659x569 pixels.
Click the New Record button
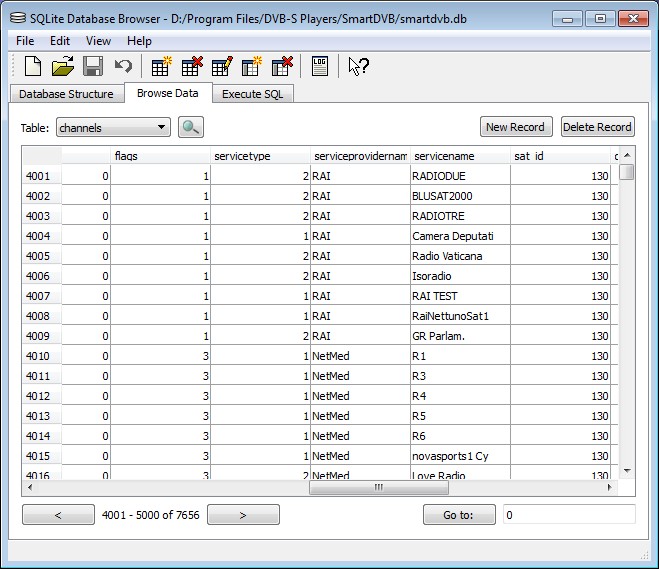[x=516, y=127]
